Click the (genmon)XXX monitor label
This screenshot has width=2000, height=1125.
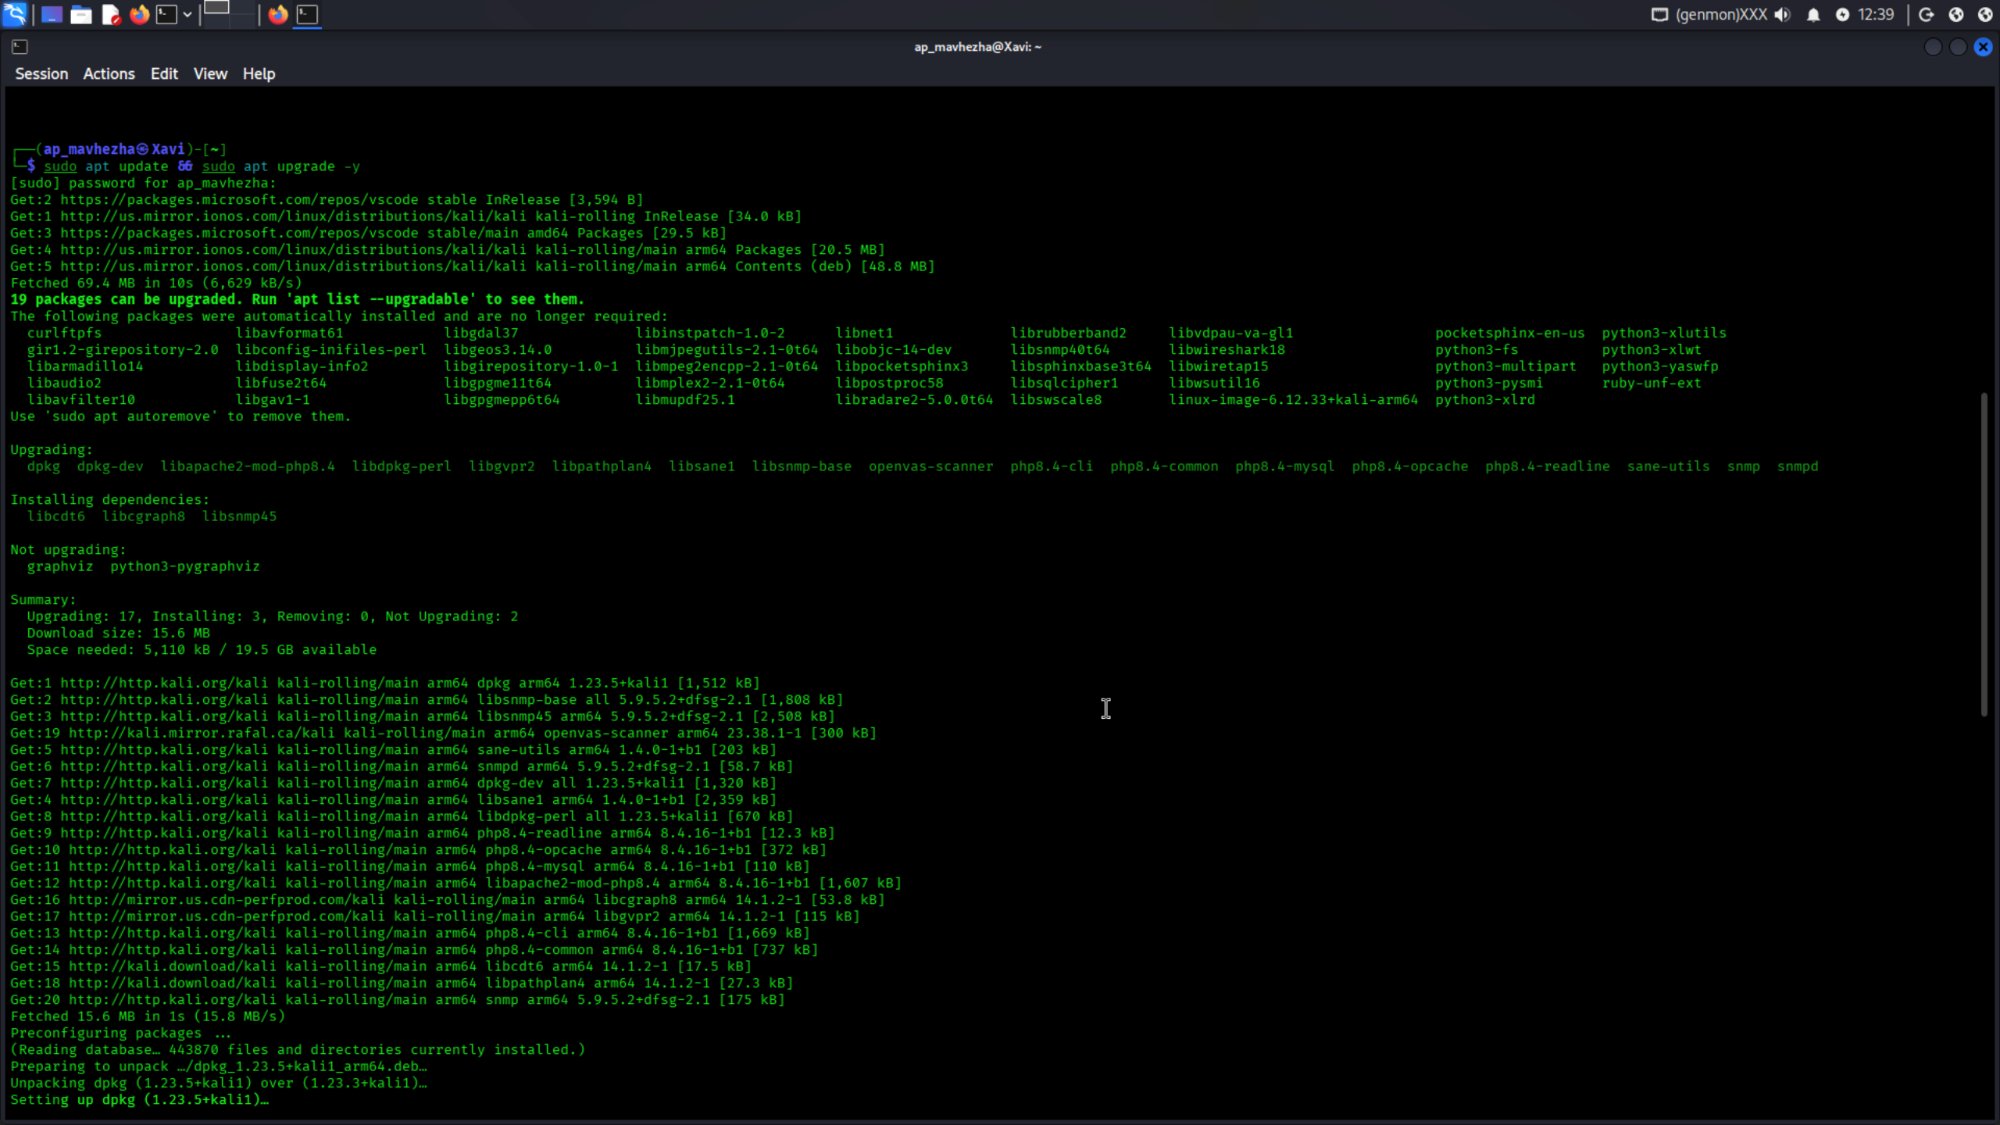click(1721, 14)
